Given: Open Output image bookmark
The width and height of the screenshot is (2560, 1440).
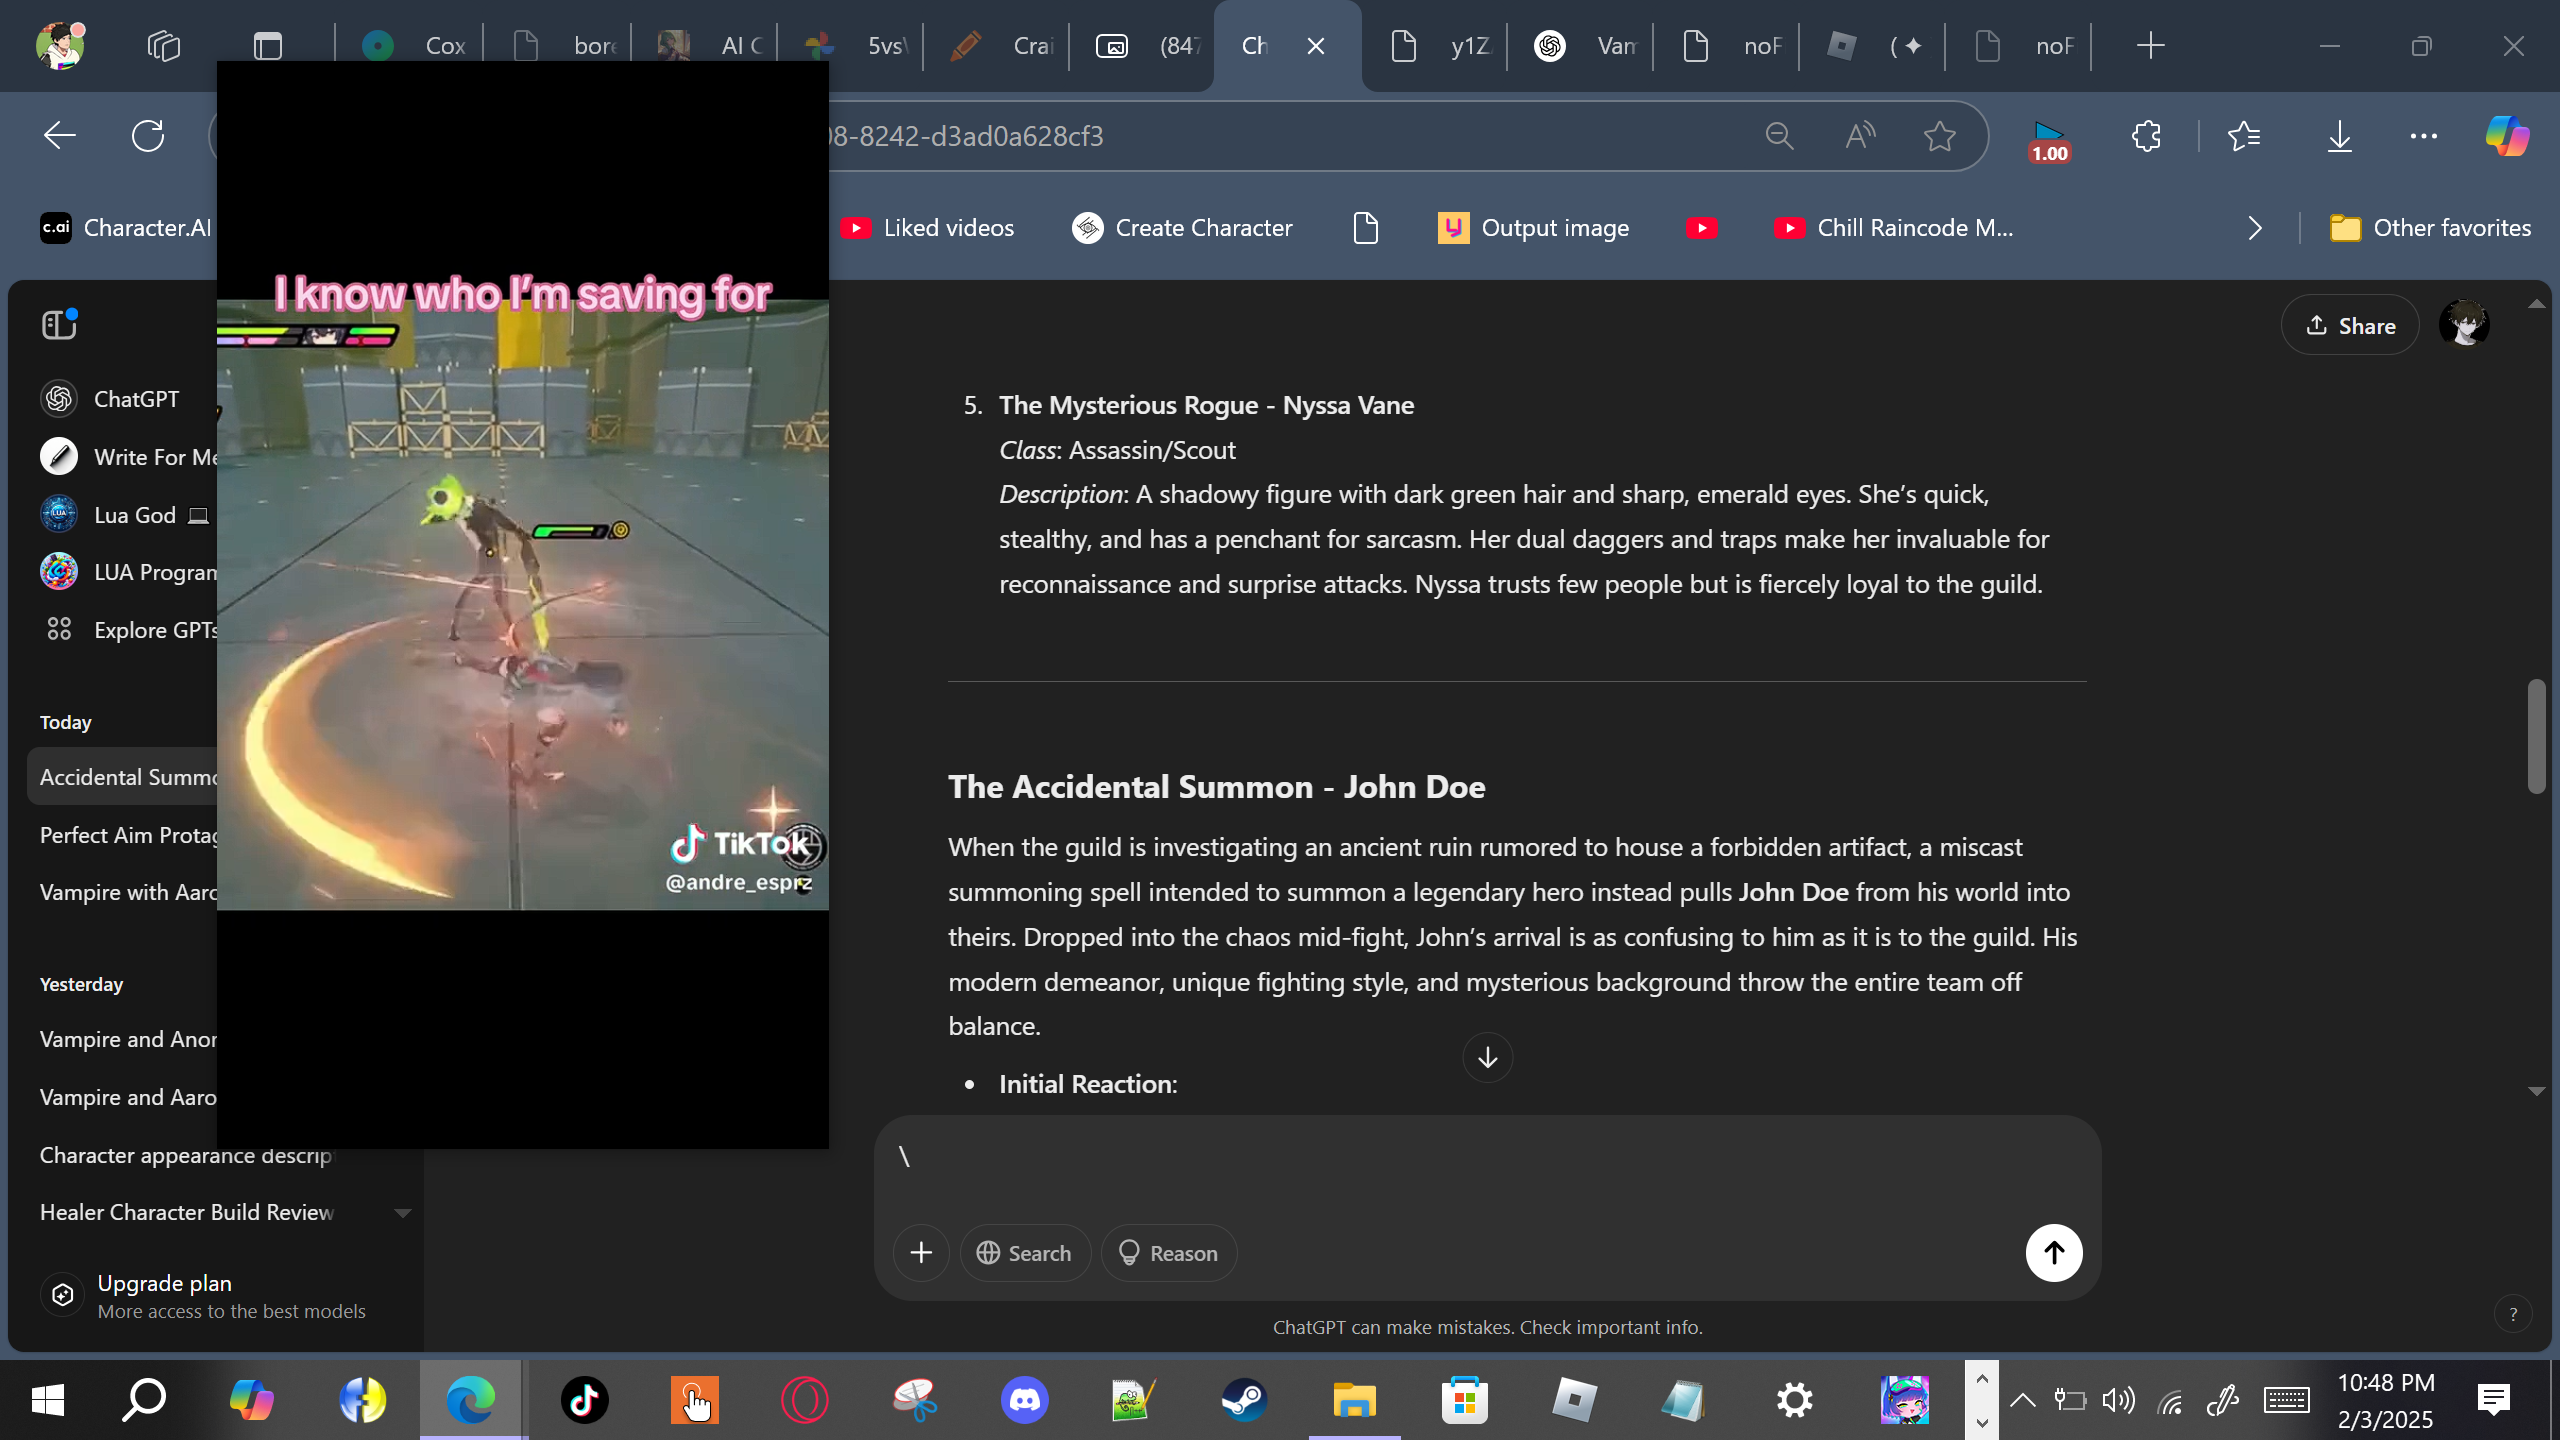Looking at the screenshot, I should 1533,228.
